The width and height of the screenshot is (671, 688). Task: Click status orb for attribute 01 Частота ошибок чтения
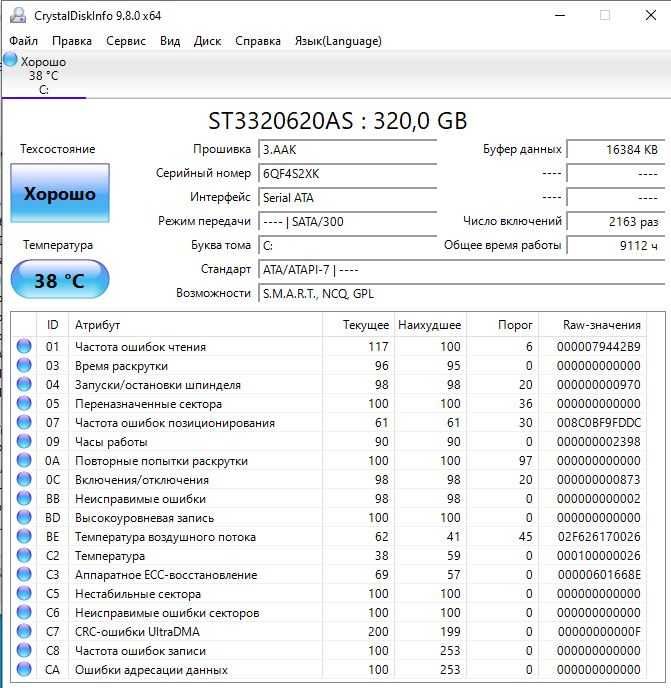point(24,346)
